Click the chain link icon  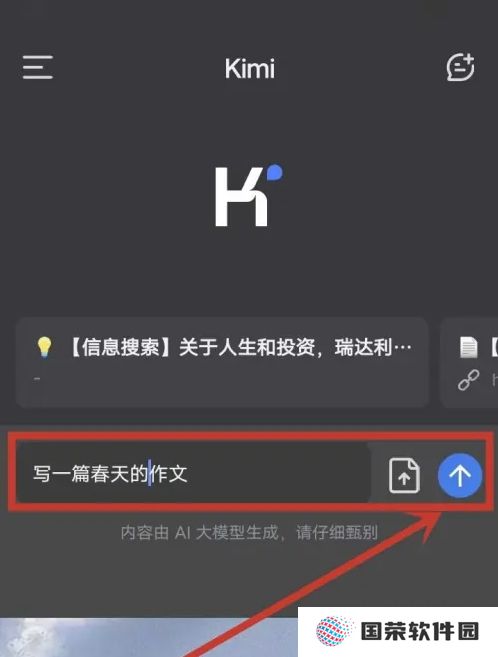point(468,380)
